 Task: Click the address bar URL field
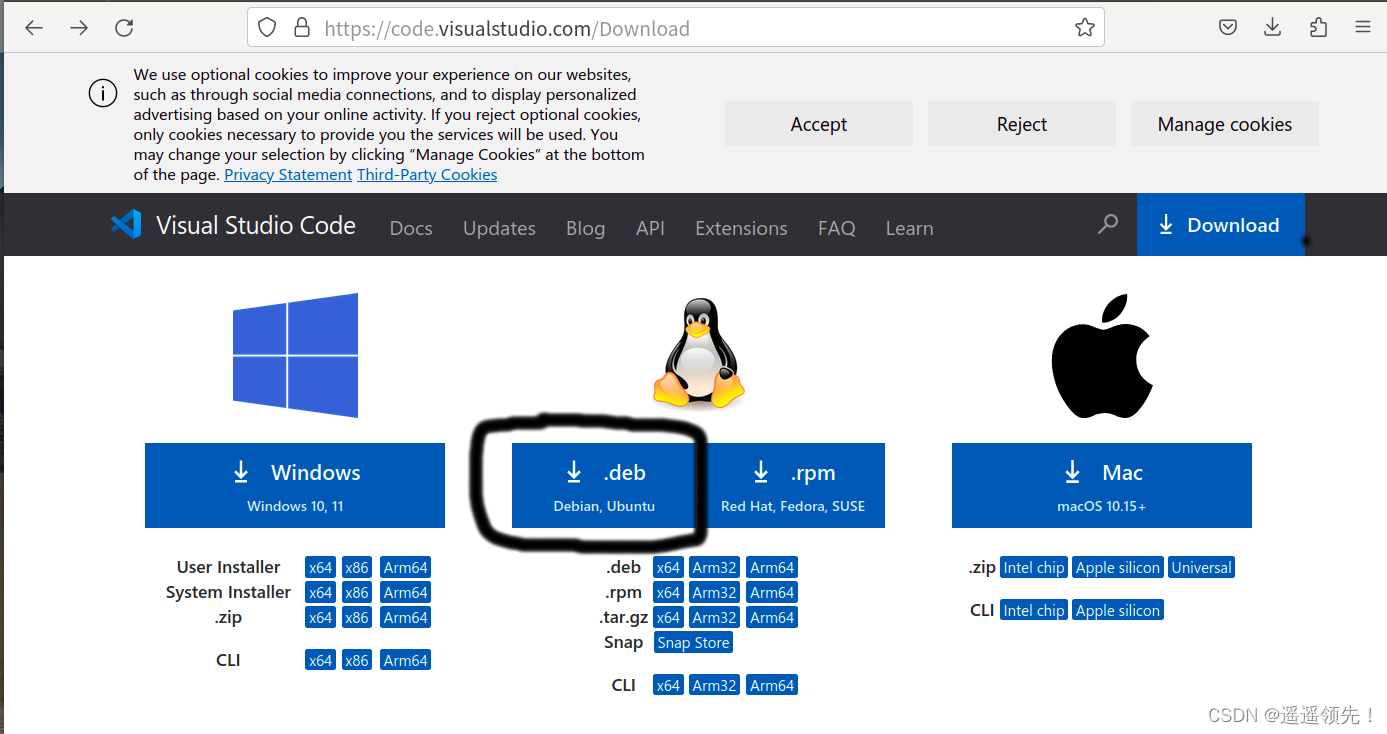pos(676,28)
